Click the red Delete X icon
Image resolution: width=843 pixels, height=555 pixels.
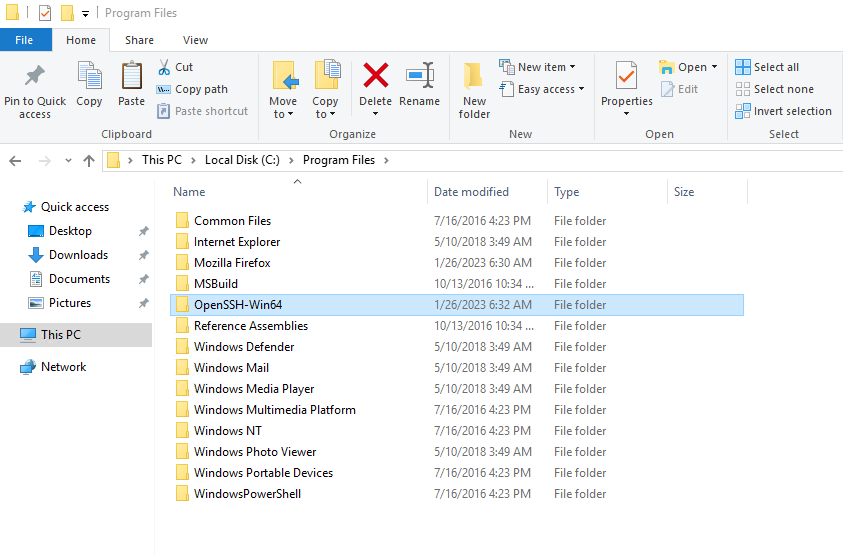(x=376, y=75)
